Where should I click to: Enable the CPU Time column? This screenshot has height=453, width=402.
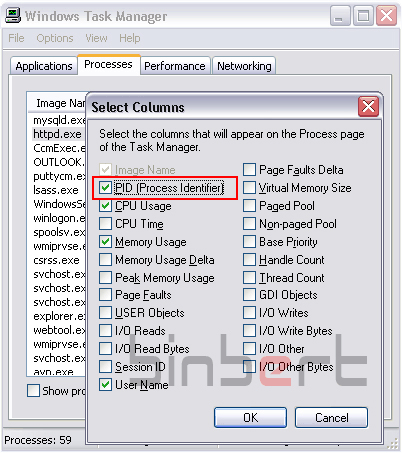[x=105, y=224]
